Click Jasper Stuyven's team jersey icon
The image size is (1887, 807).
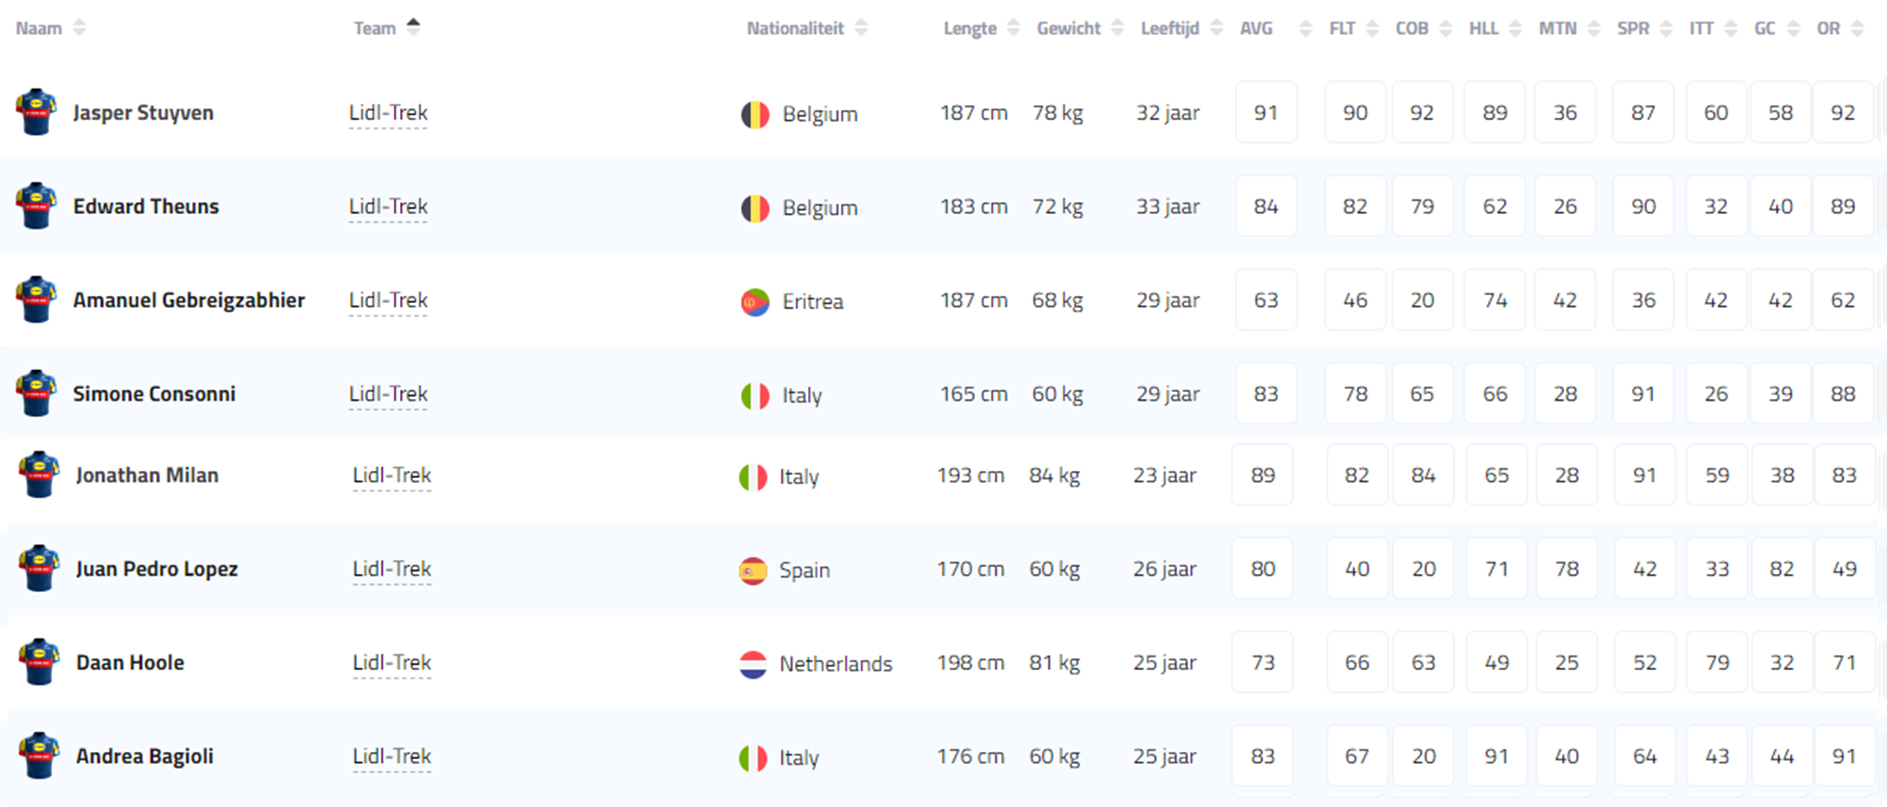click(x=36, y=112)
